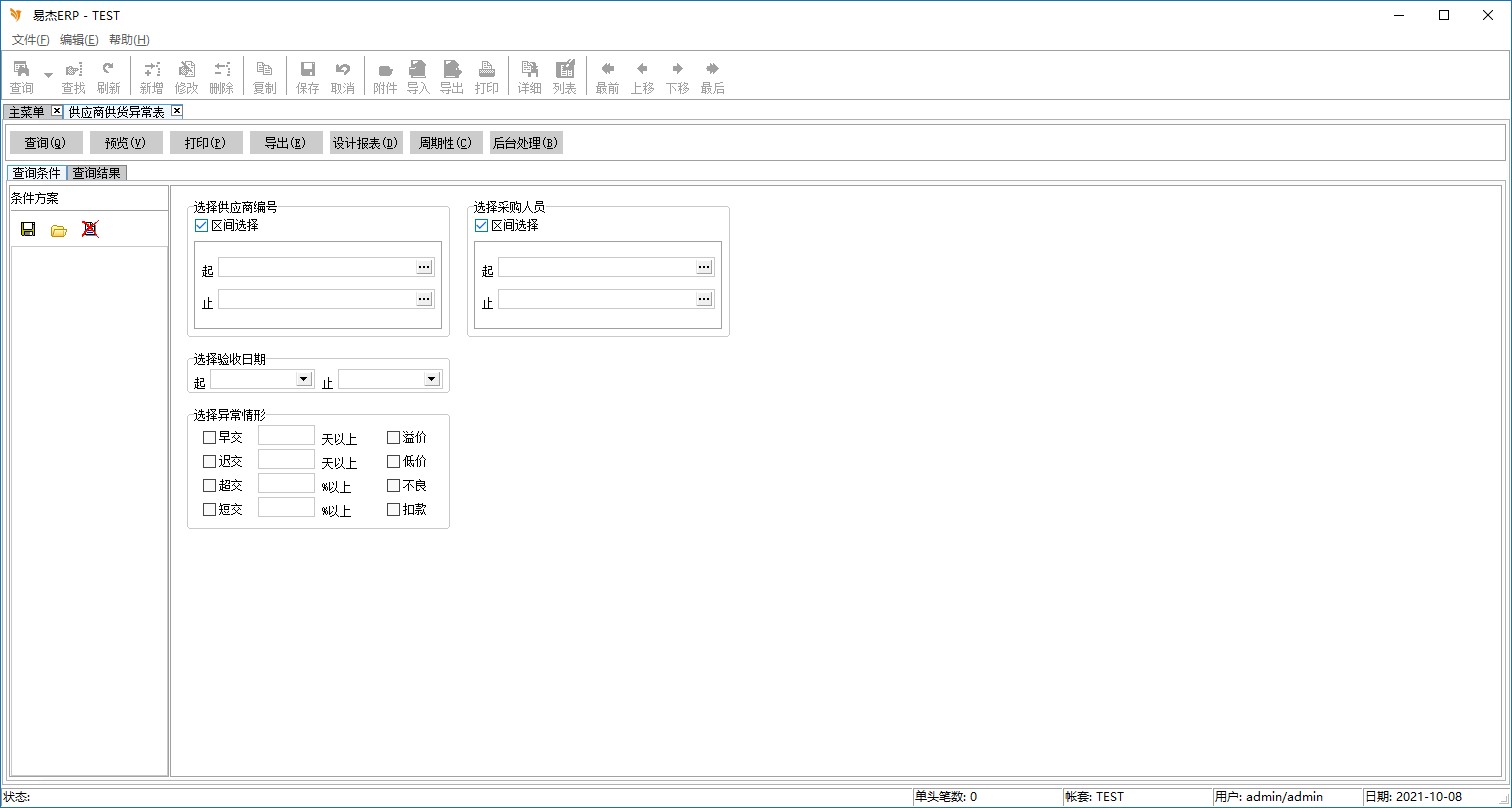Click the 导出 export toolbar icon
This screenshot has height=808, width=1512.
point(452,77)
